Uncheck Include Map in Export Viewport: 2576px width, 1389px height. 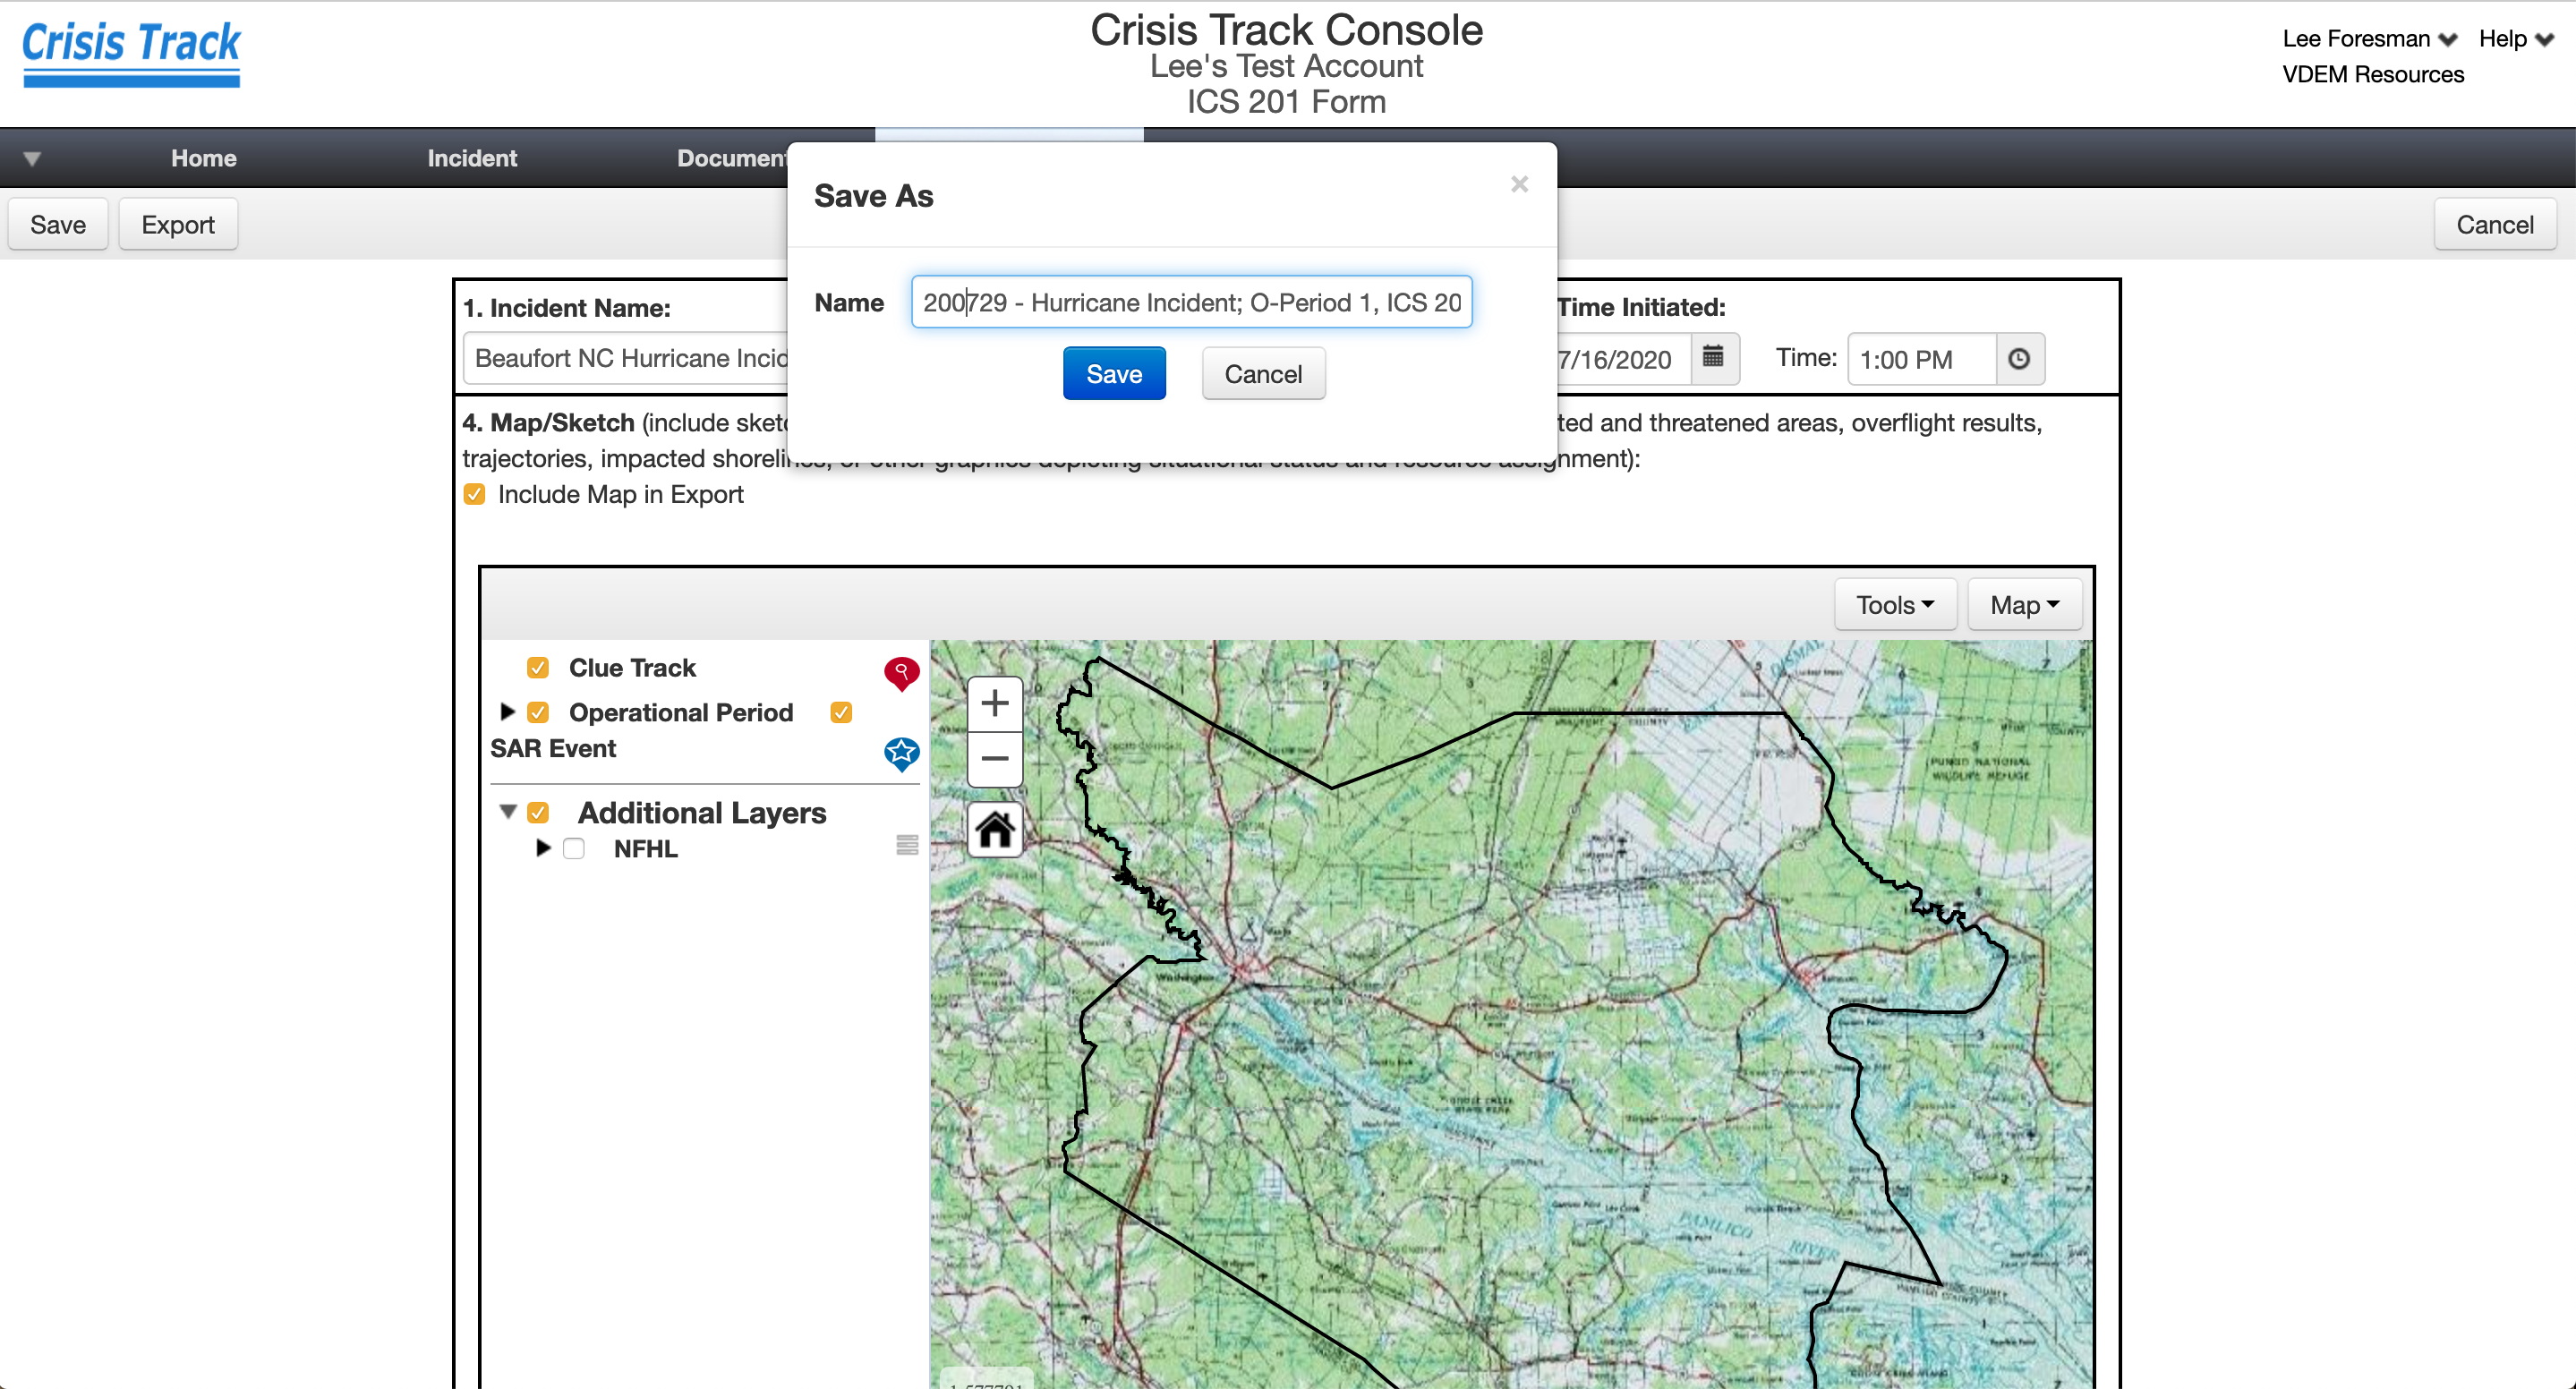[x=475, y=494]
